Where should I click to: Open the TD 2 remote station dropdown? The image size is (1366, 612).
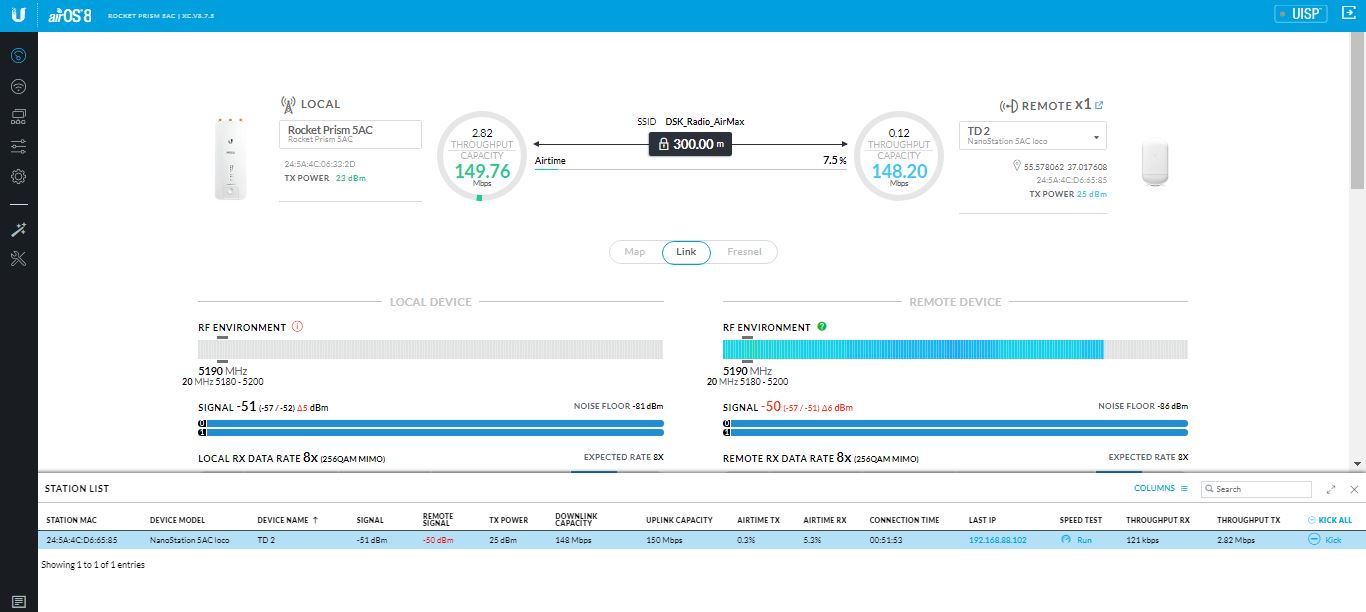tap(1033, 136)
